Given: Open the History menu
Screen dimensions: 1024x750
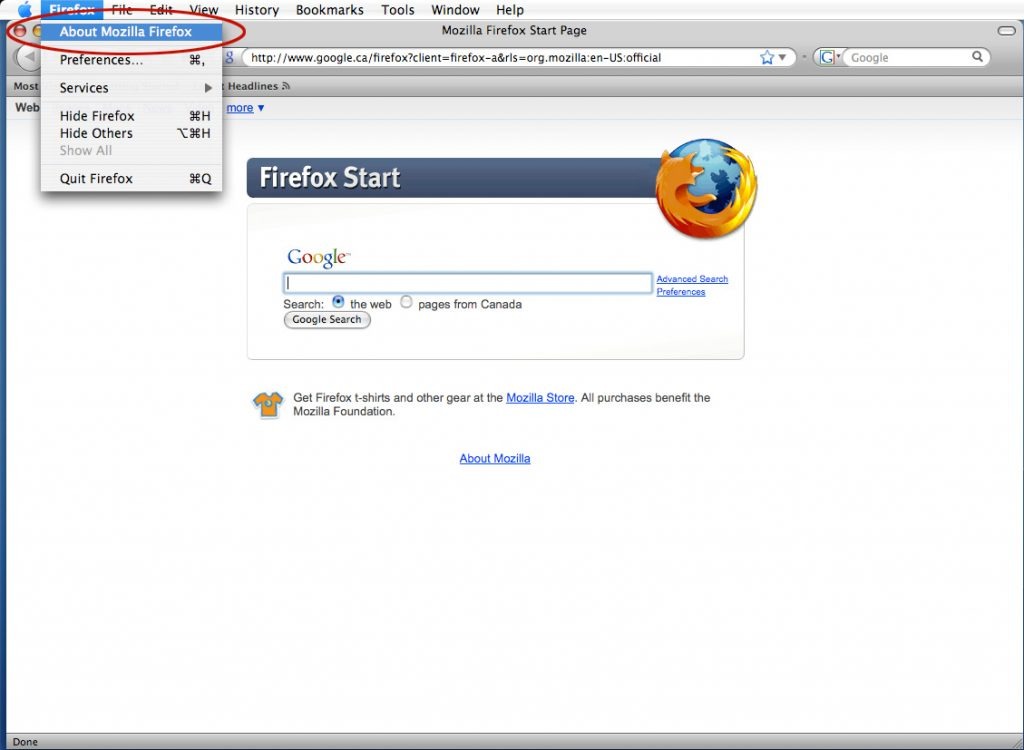Looking at the screenshot, I should pos(257,10).
